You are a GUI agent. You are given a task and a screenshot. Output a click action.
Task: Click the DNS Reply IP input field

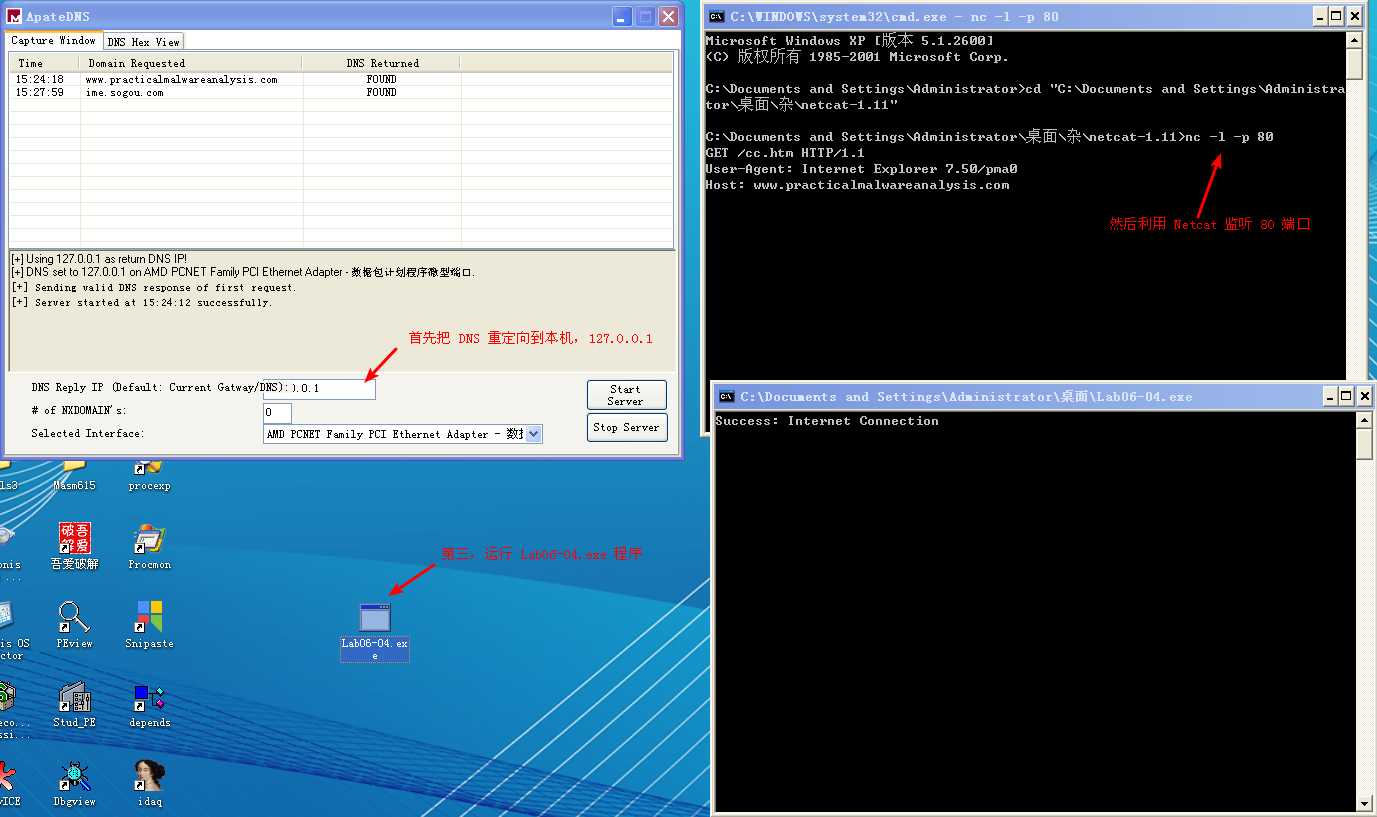[319, 388]
